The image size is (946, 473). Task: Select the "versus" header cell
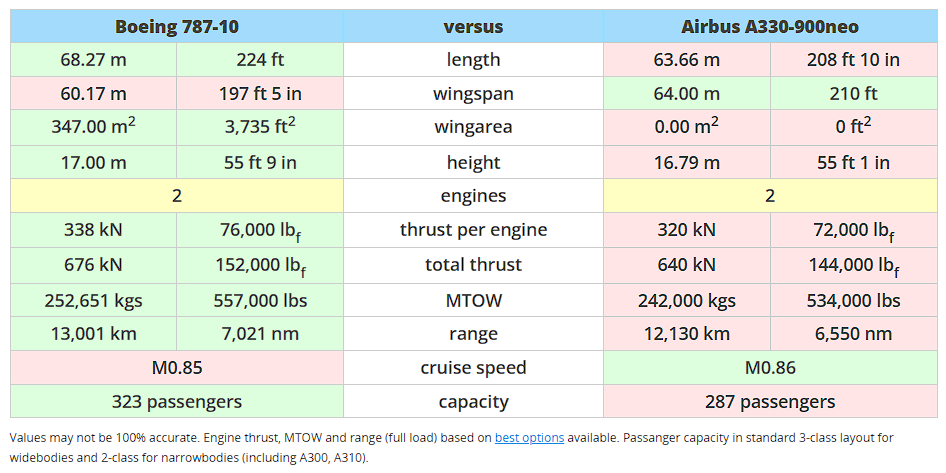tap(473, 26)
